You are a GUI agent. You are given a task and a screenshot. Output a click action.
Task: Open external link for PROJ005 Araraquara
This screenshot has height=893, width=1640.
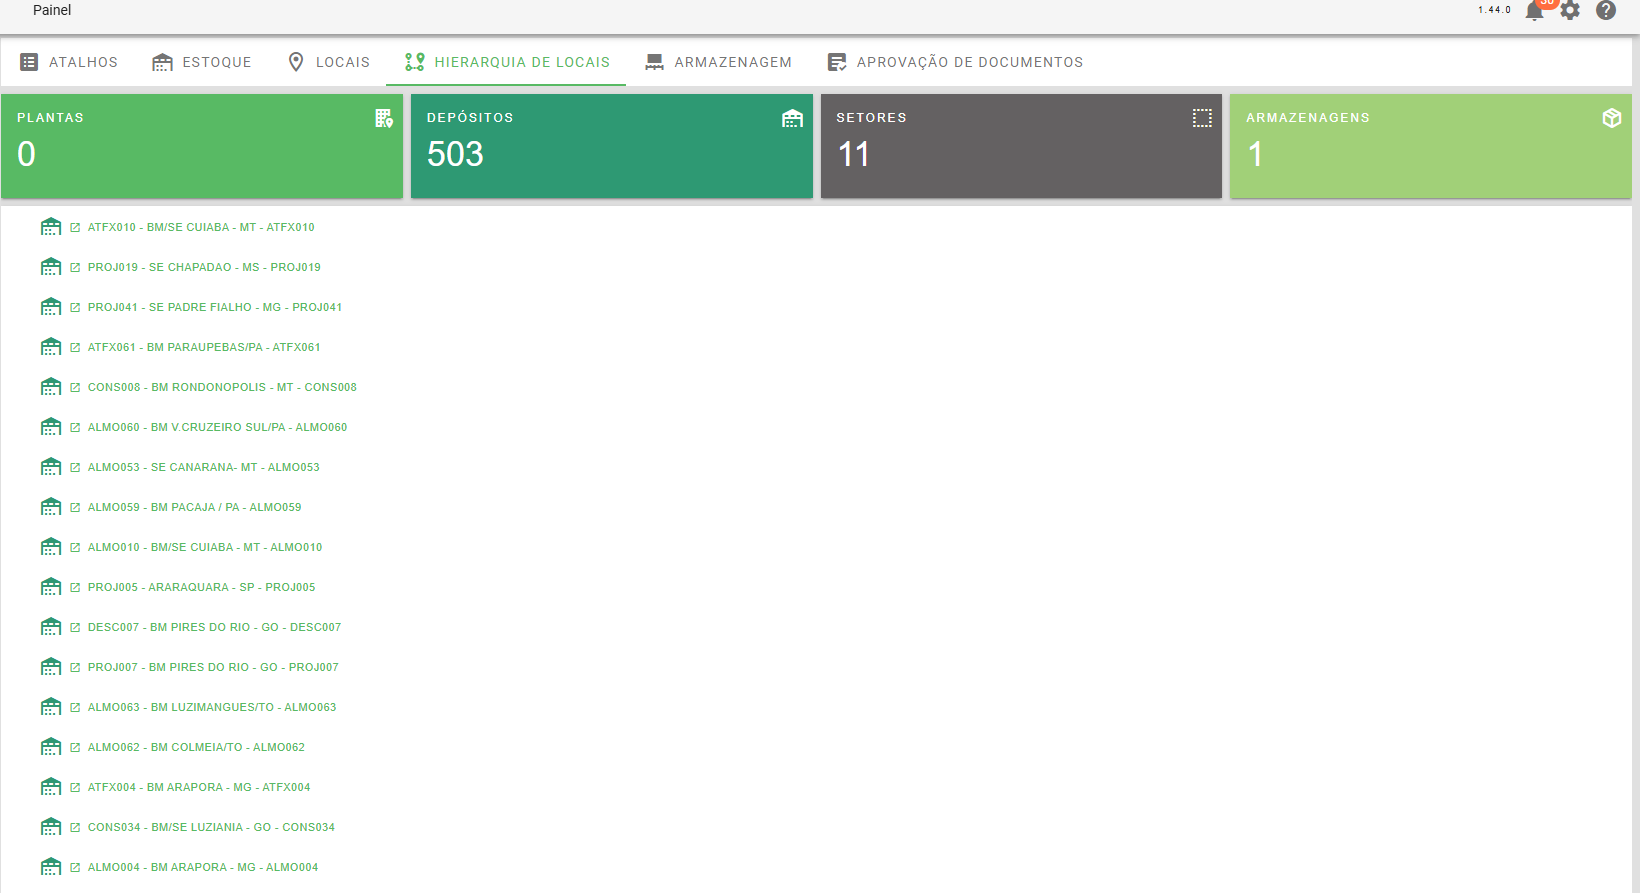pyautogui.click(x=75, y=587)
